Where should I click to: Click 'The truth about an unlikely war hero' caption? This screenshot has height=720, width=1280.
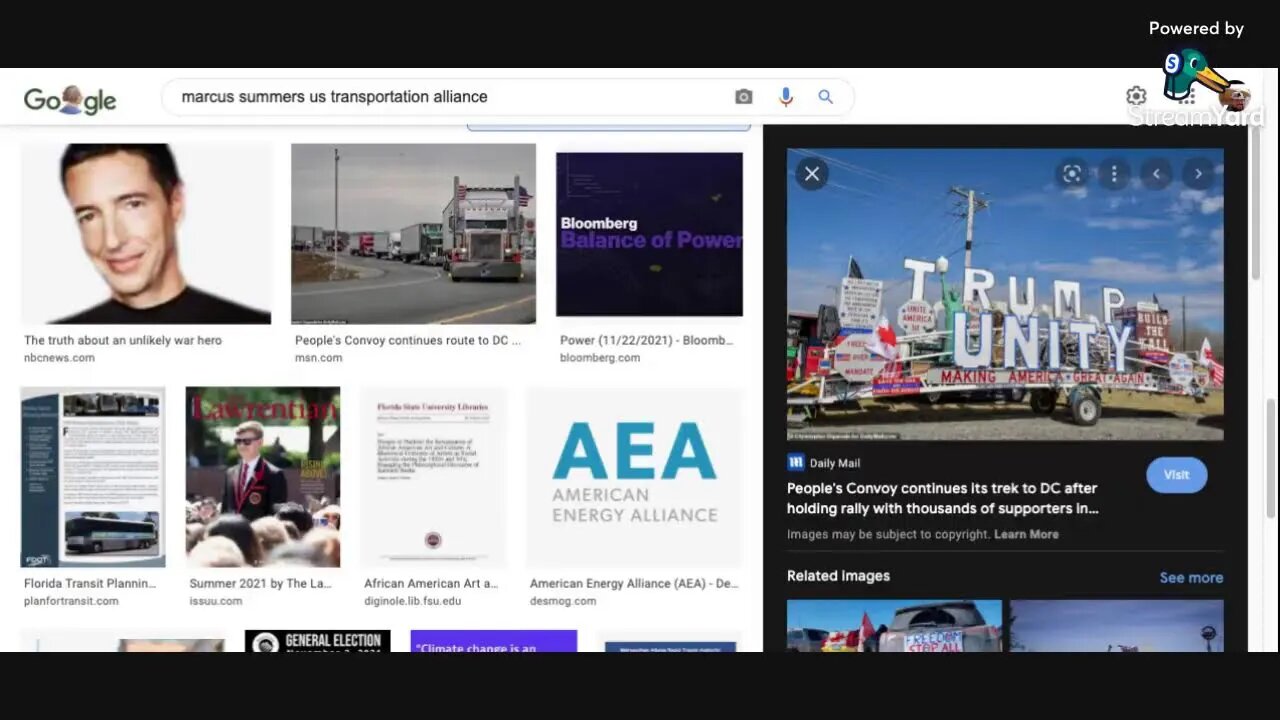(123, 340)
